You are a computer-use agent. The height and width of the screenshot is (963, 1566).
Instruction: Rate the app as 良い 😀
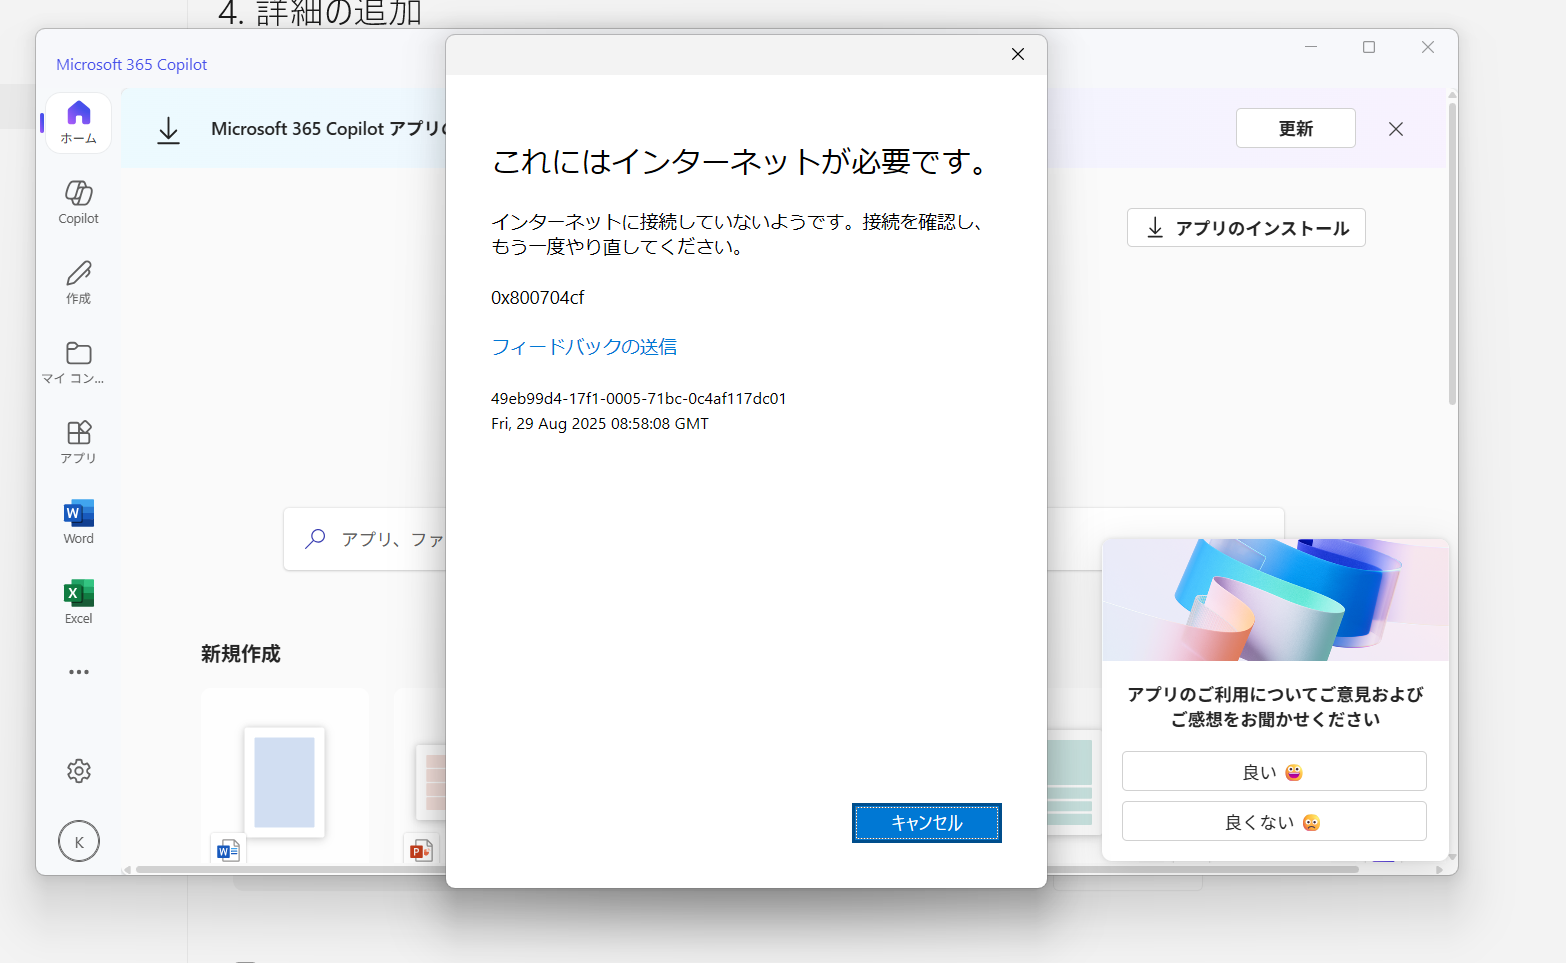(x=1273, y=771)
